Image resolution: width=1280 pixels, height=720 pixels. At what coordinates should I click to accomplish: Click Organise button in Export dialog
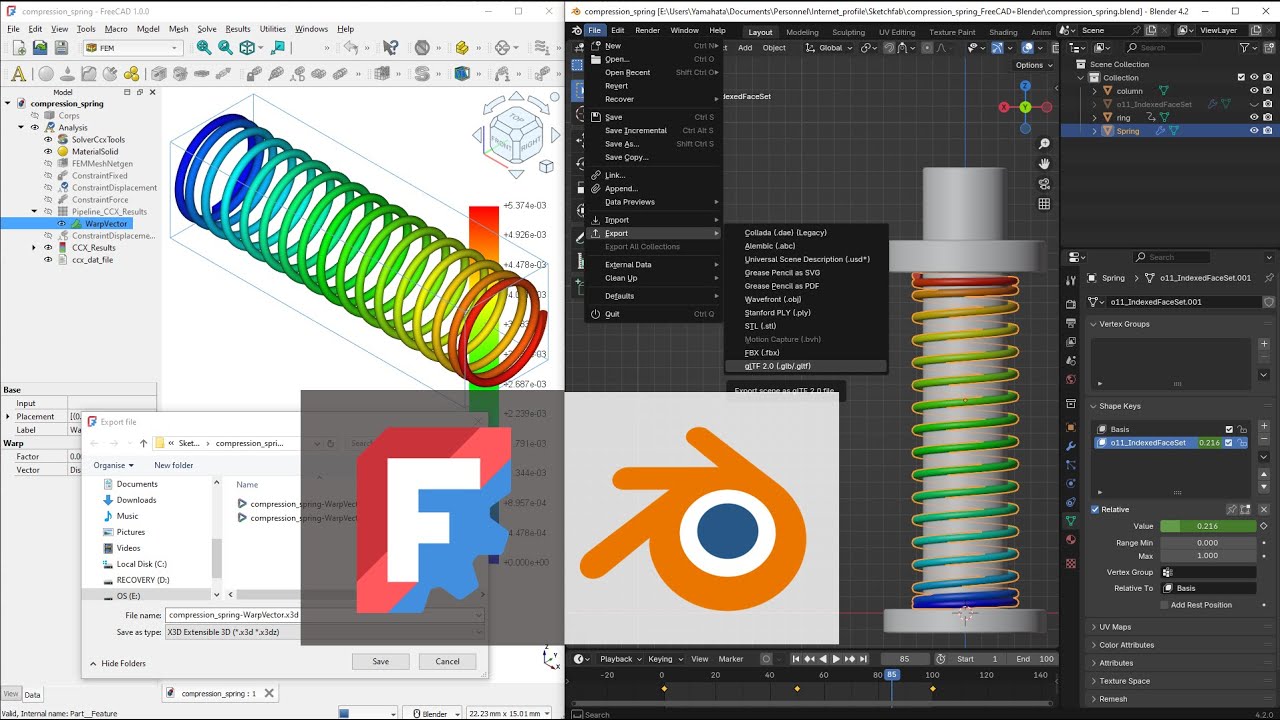(113, 465)
